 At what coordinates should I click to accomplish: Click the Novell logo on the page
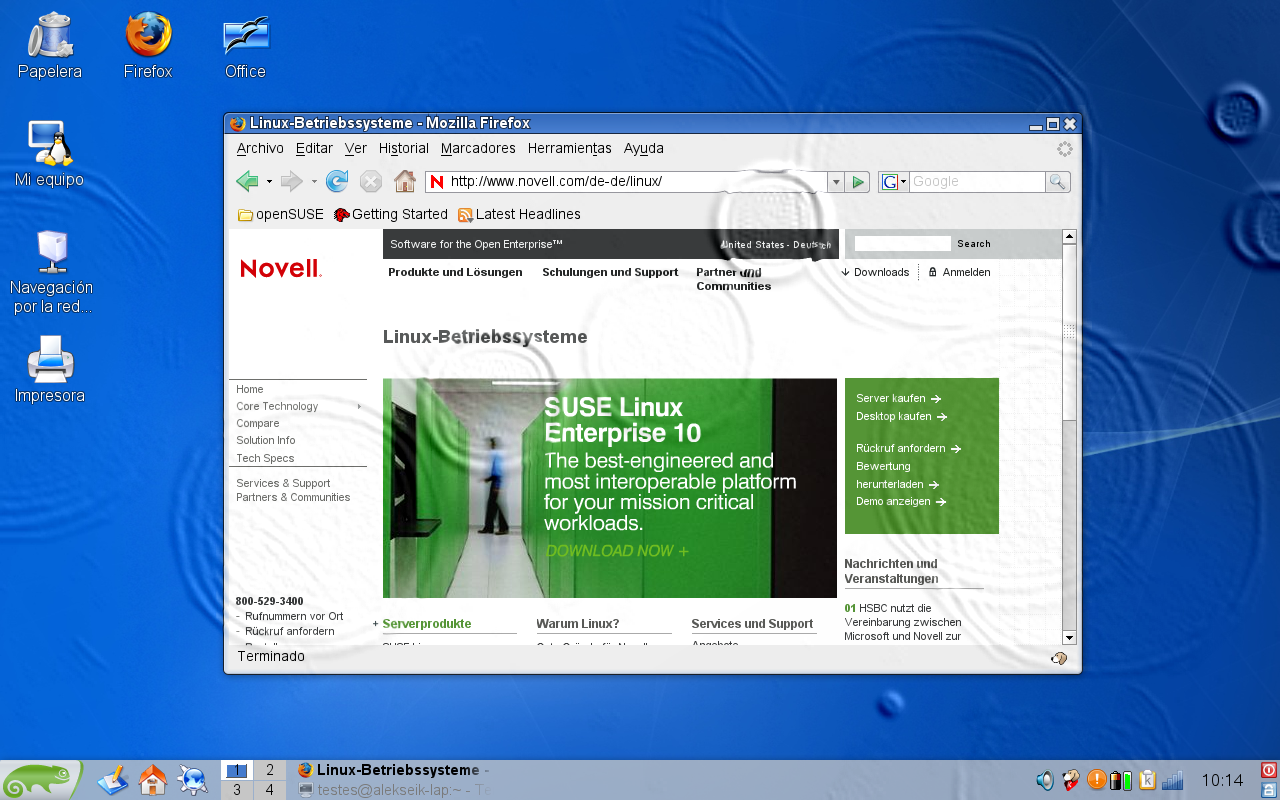tap(281, 268)
